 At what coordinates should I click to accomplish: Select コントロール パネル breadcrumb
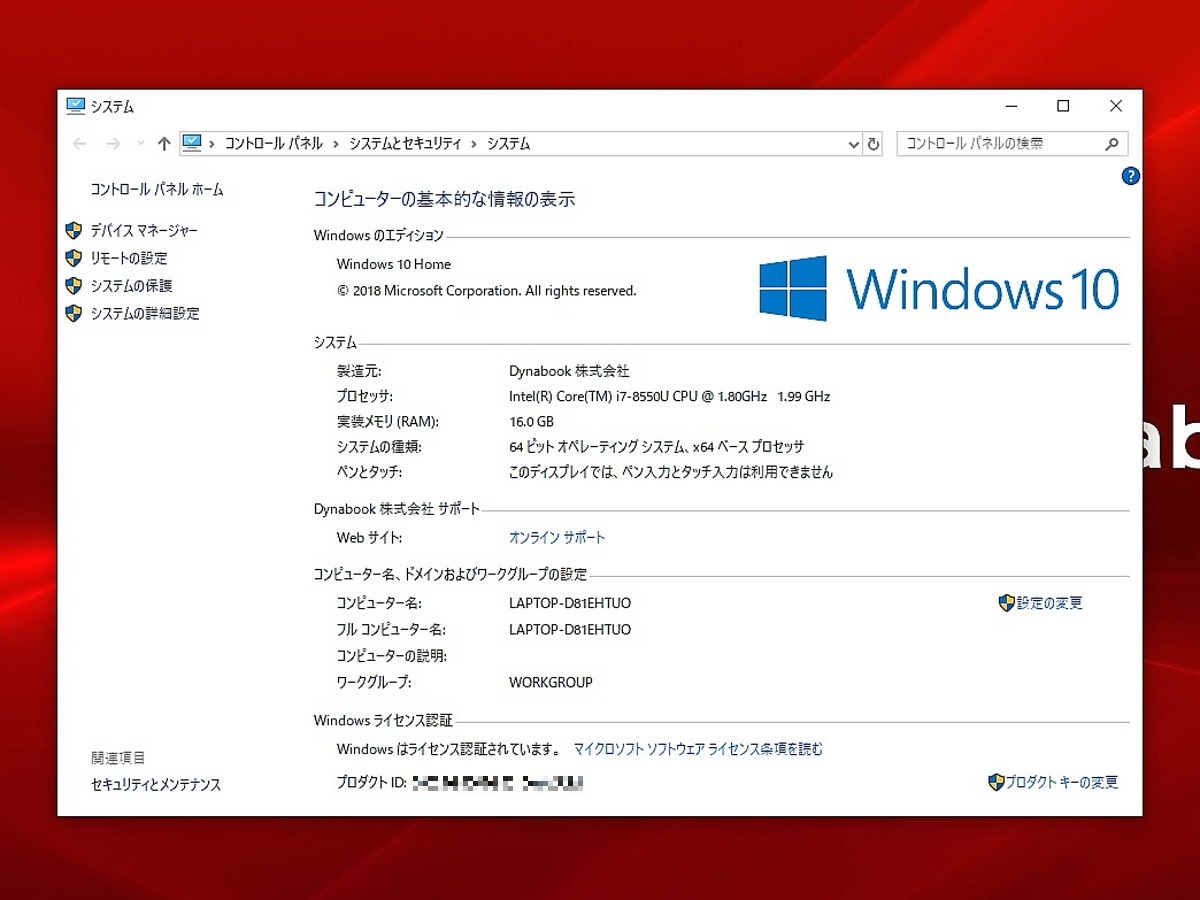click(x=273, y=144)
